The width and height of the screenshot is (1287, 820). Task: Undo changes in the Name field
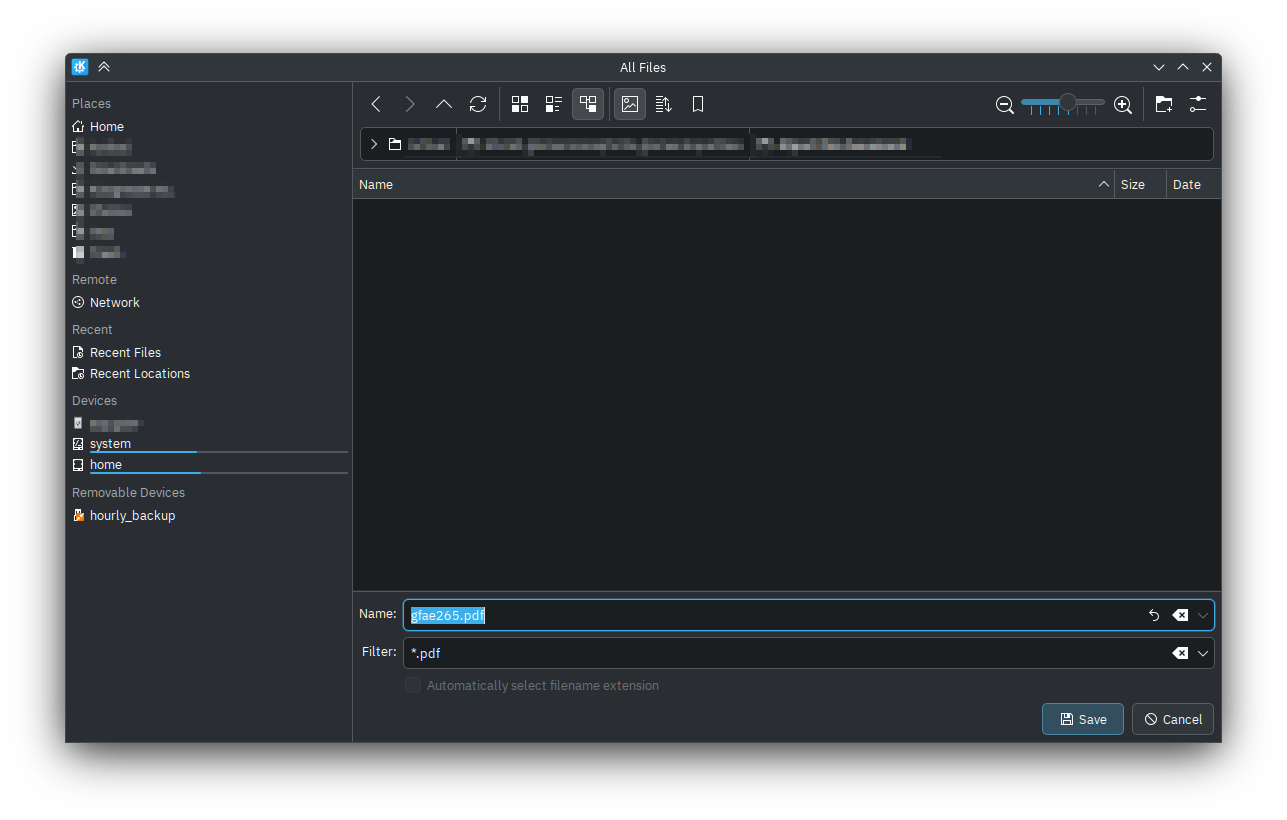click(1154, 615)
